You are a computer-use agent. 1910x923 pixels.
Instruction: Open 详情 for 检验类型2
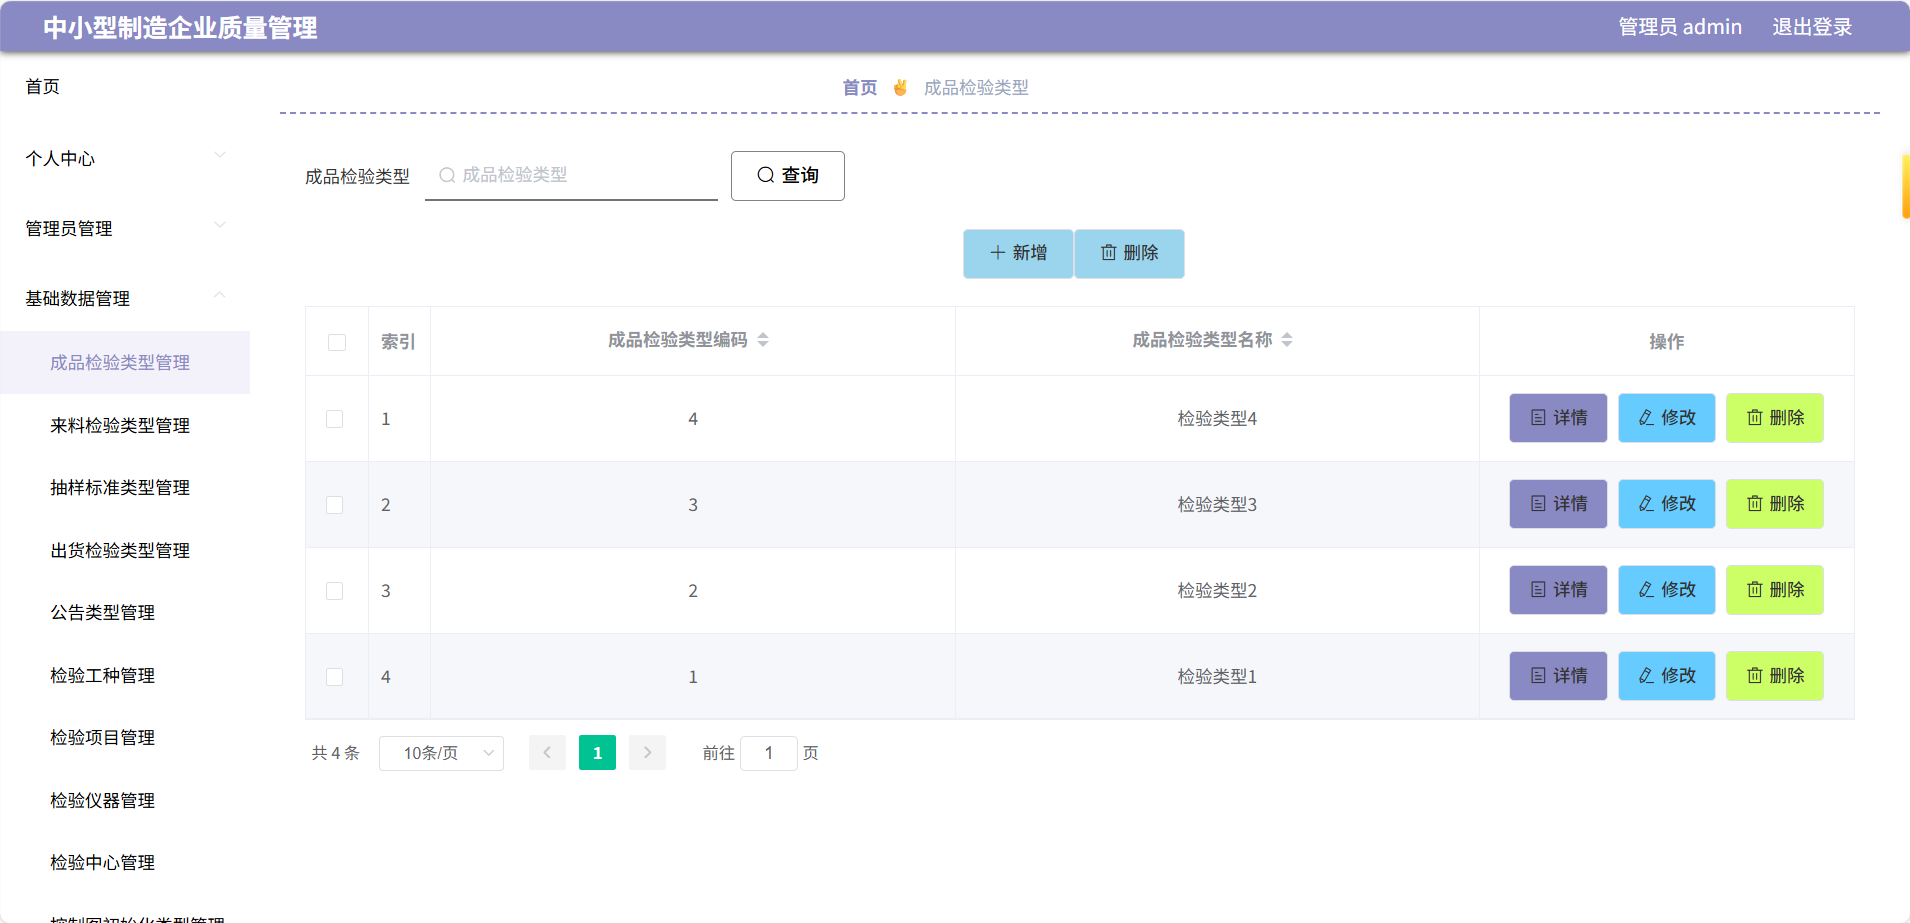pos(1558,590)
